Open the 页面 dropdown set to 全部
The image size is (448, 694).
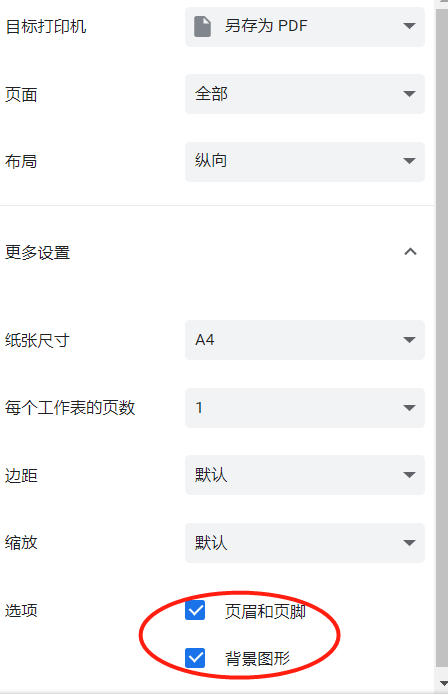coord(305,94)
